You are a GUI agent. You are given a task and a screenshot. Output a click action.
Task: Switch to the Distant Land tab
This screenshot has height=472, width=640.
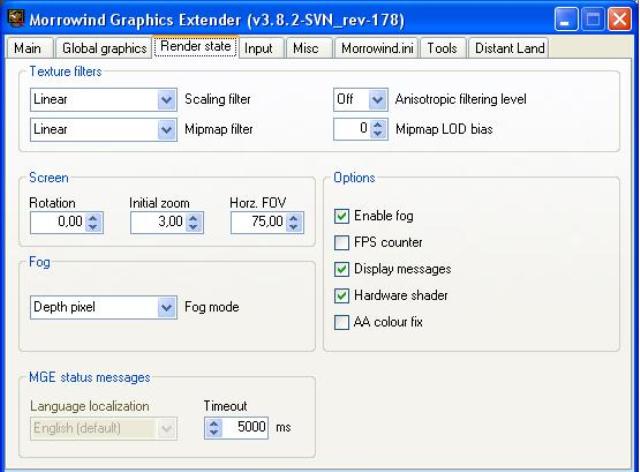(508, 48)
